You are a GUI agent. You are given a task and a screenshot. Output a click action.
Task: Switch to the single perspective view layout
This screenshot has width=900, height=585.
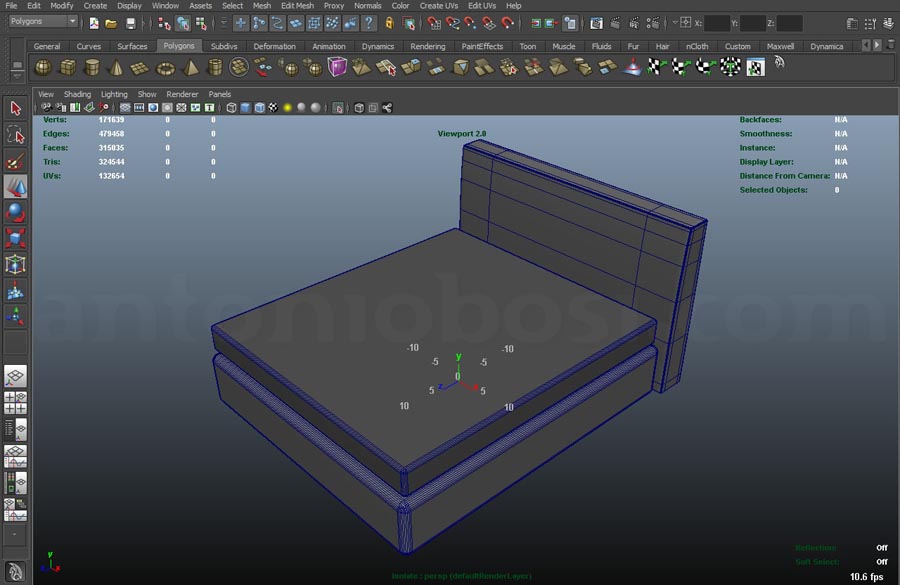(x=15, y=377)
